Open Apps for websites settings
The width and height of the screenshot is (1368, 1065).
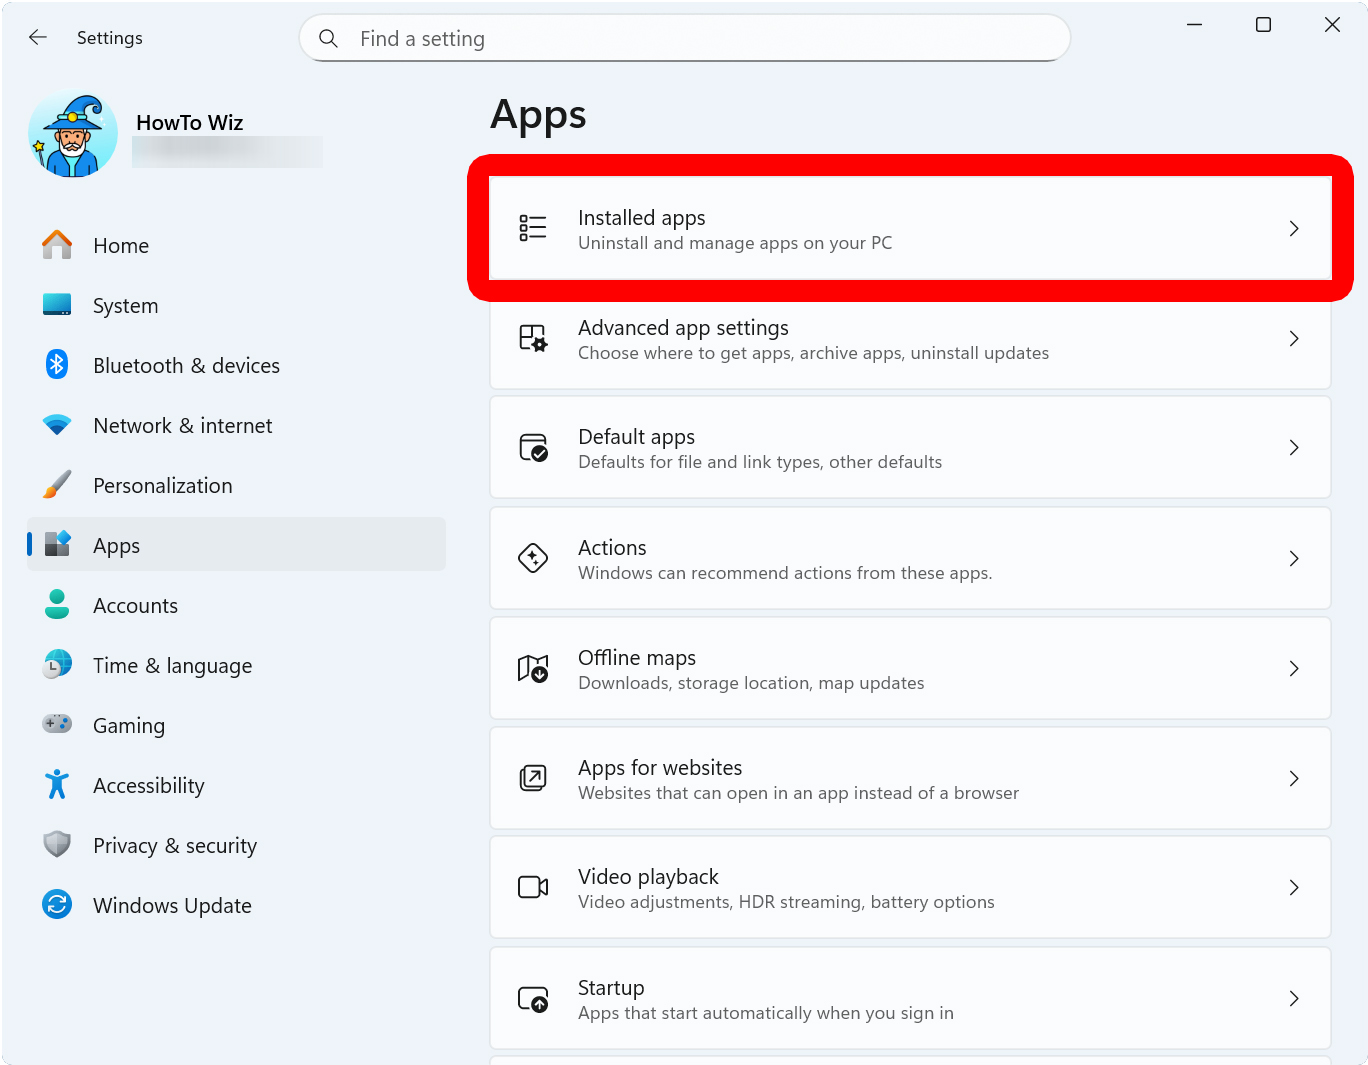click(x=797, y=779)
